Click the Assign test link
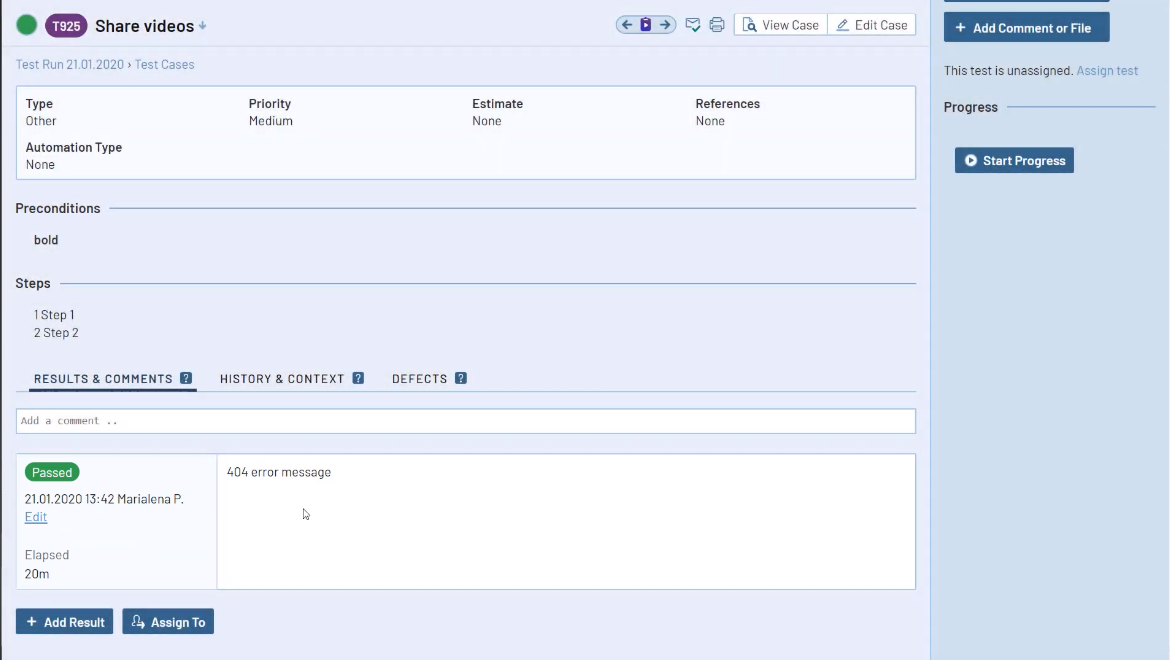This screenshot has width=1170, height=660. pyautogui.click(x=1107, y=71)
